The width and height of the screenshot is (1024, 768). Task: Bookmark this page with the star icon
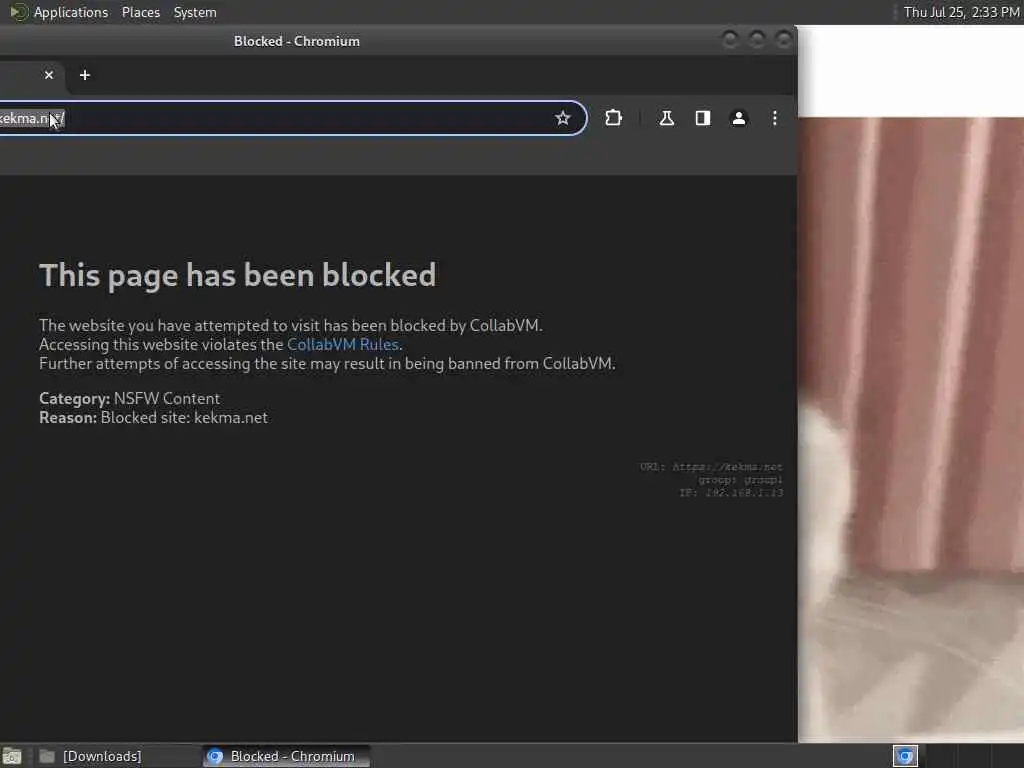pos(562,118)
